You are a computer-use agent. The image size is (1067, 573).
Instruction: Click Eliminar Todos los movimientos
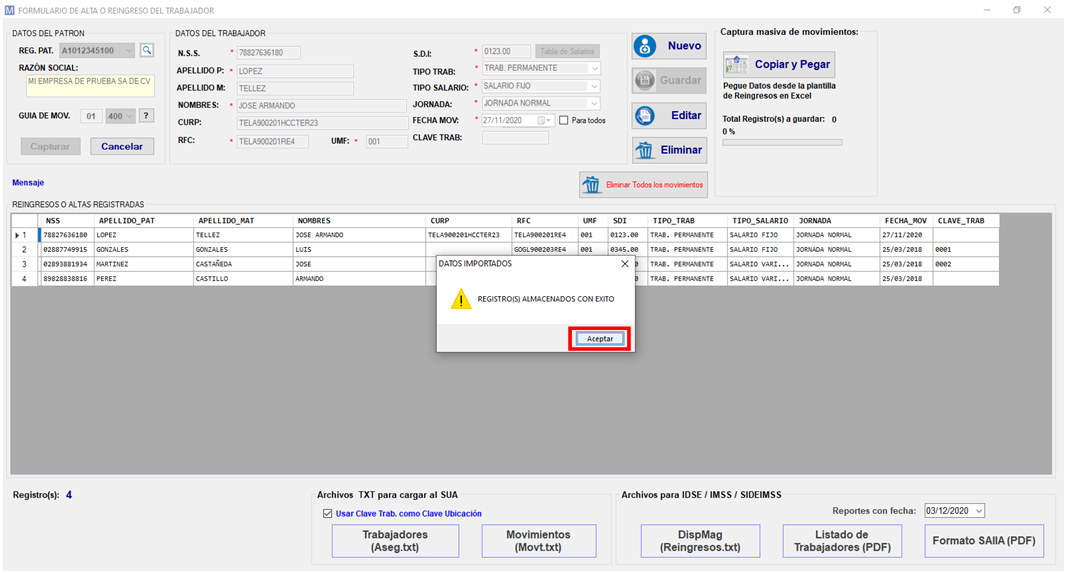pyautogui.click(x=643, y=184)
